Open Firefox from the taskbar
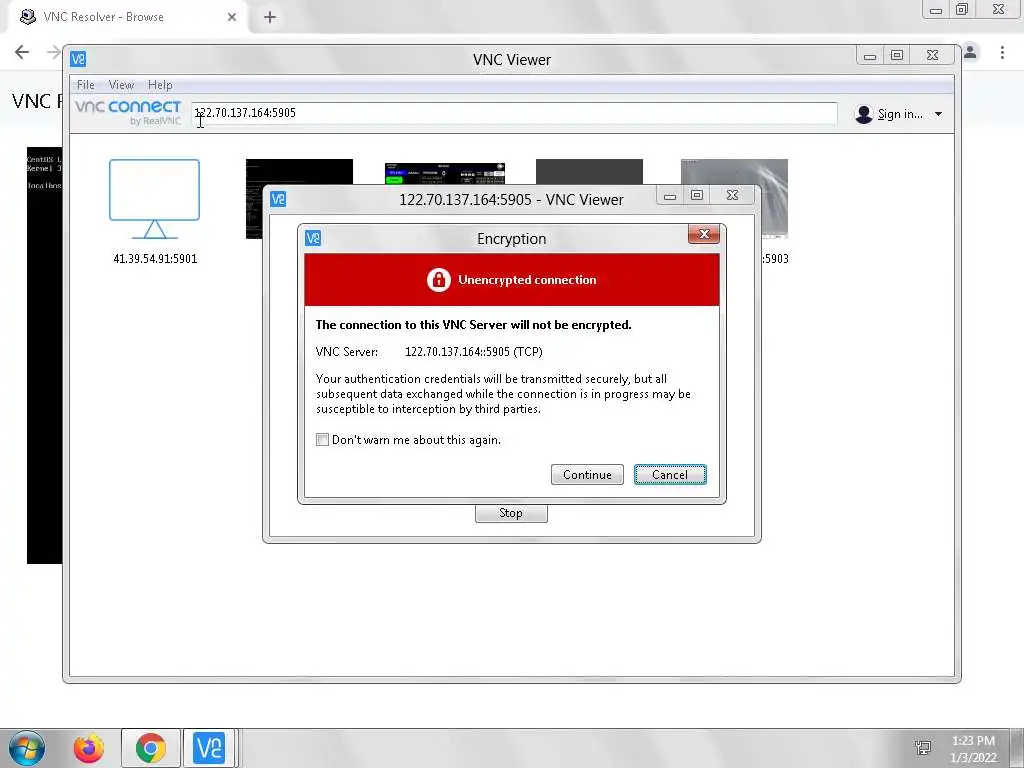The image size is (1024, 768). click(89, 748)
